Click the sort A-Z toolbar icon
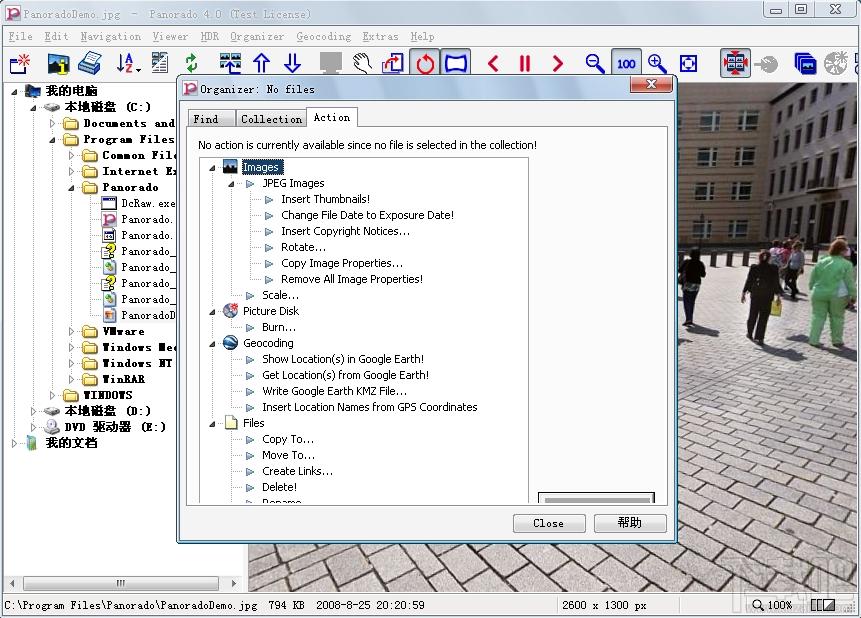This screenshot has width=861, height=618. tap(128, 63)
